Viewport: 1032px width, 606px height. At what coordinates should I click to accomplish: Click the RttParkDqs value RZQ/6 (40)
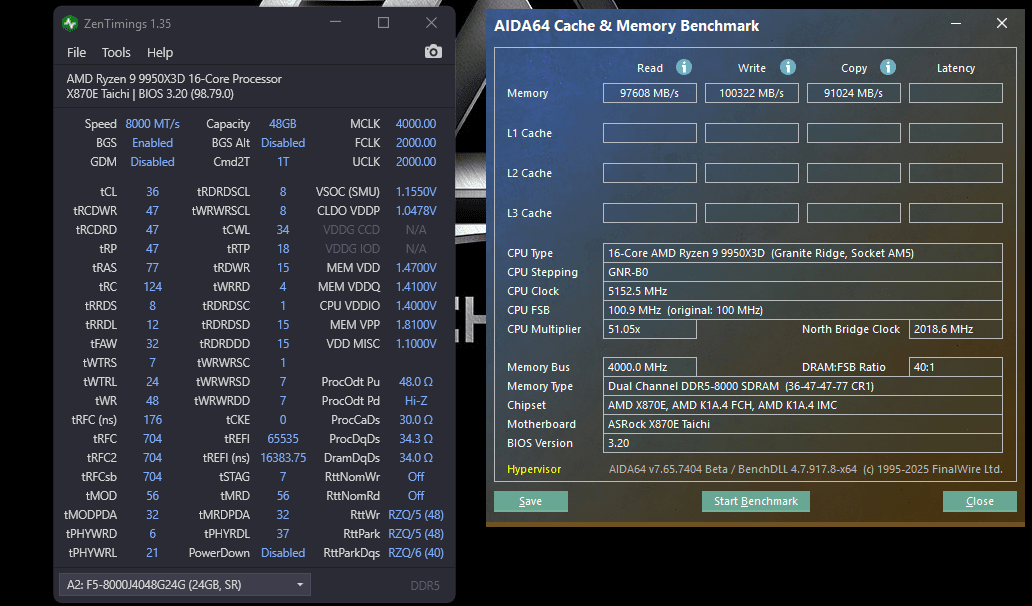(x=416, y=553)
